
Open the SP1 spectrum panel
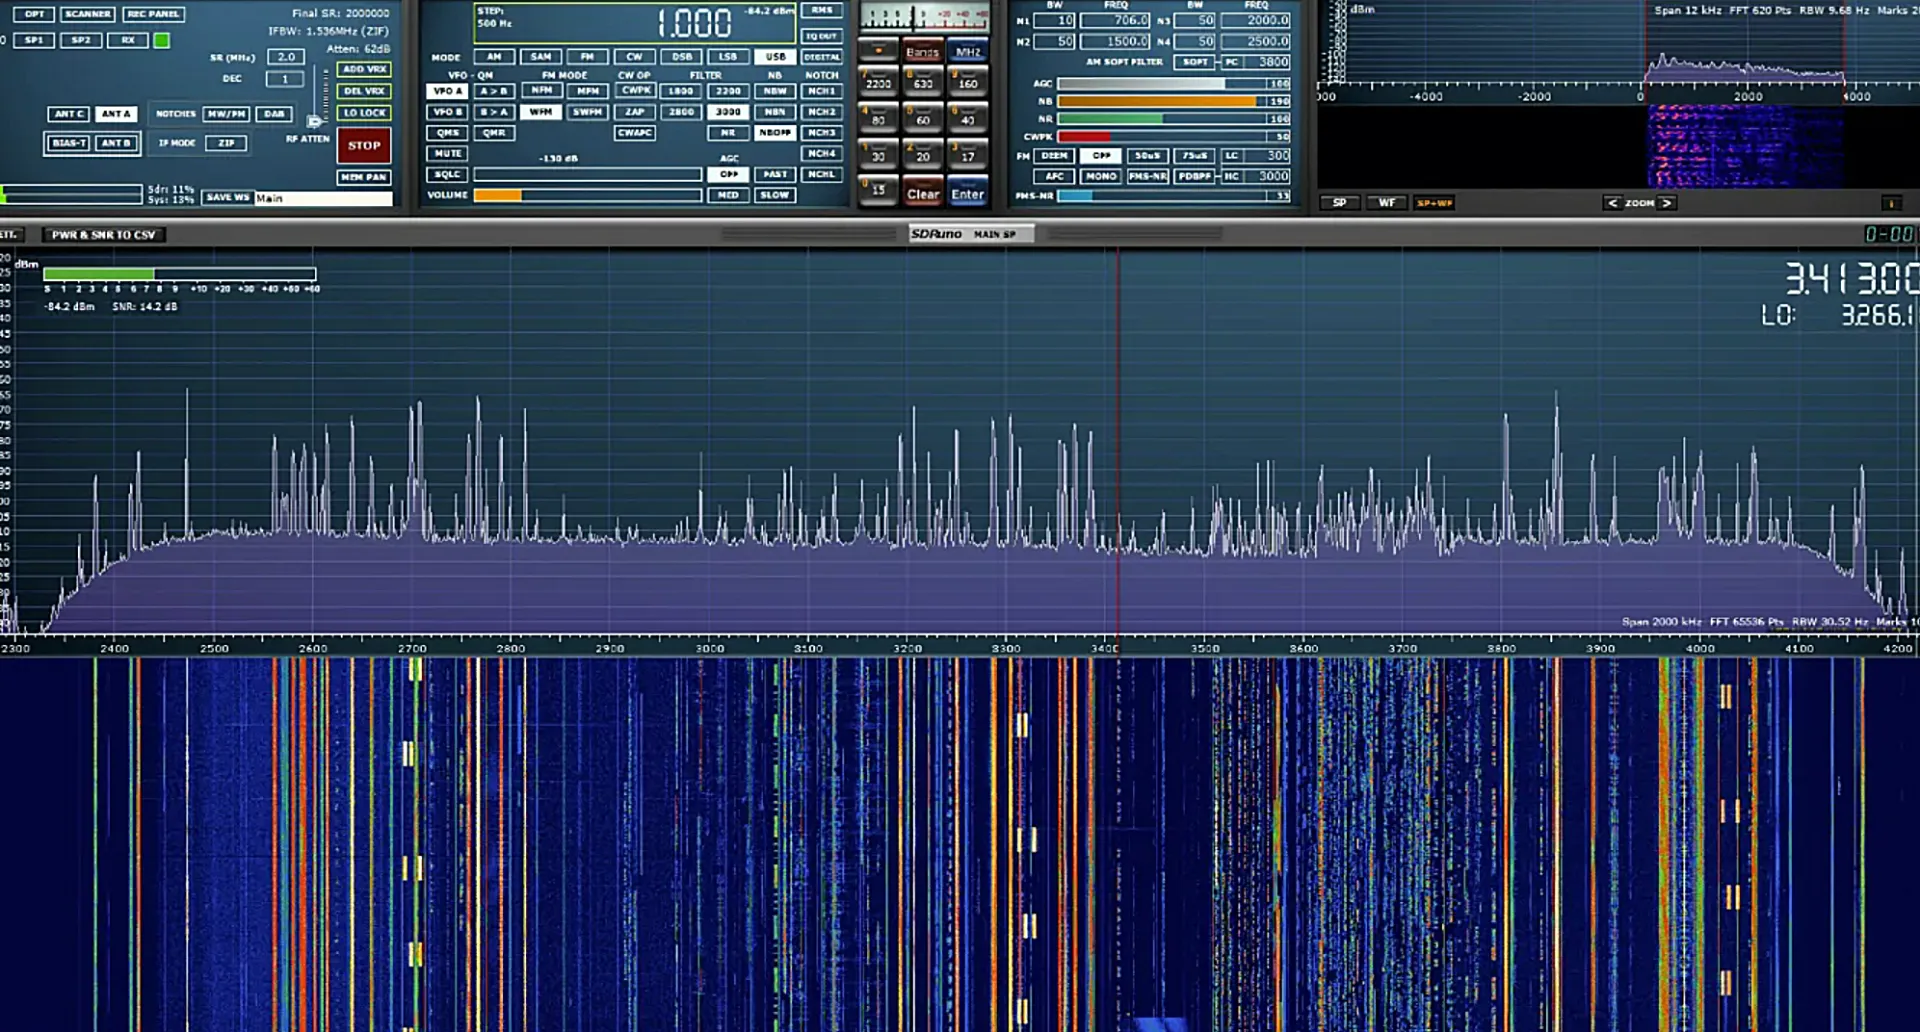coord(34,40)
